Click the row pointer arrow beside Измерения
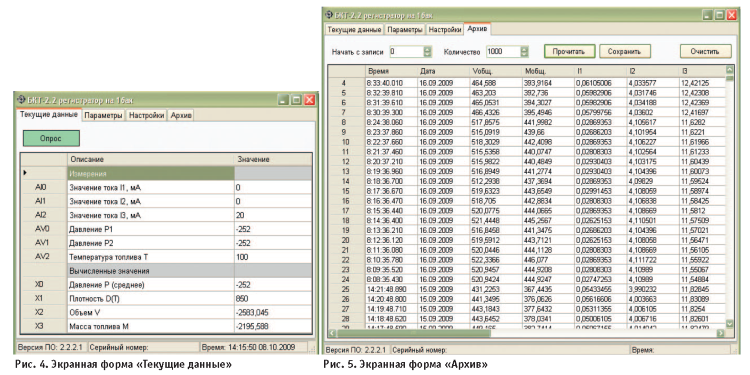750x375 pixels. (x=25, y=173)
